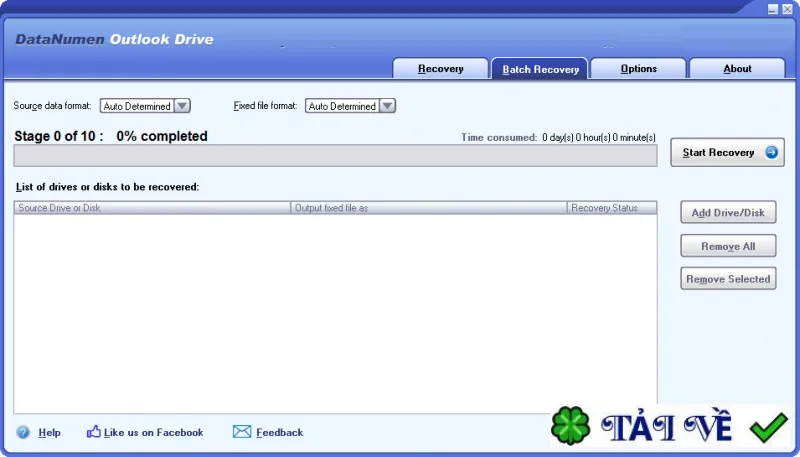Viewport: 800px width, 457px height.
Task: Close the DataNumen Outlook Drive window
Action: (x=787, y=9)
